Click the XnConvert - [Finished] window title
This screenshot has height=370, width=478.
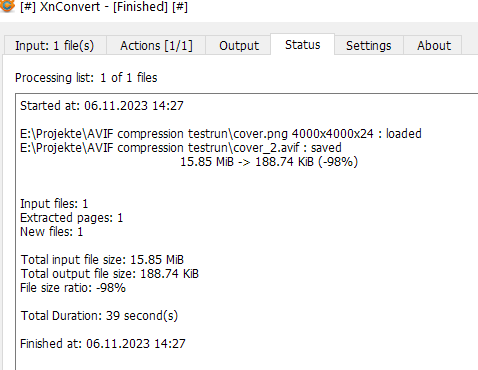tap(104, 6)
